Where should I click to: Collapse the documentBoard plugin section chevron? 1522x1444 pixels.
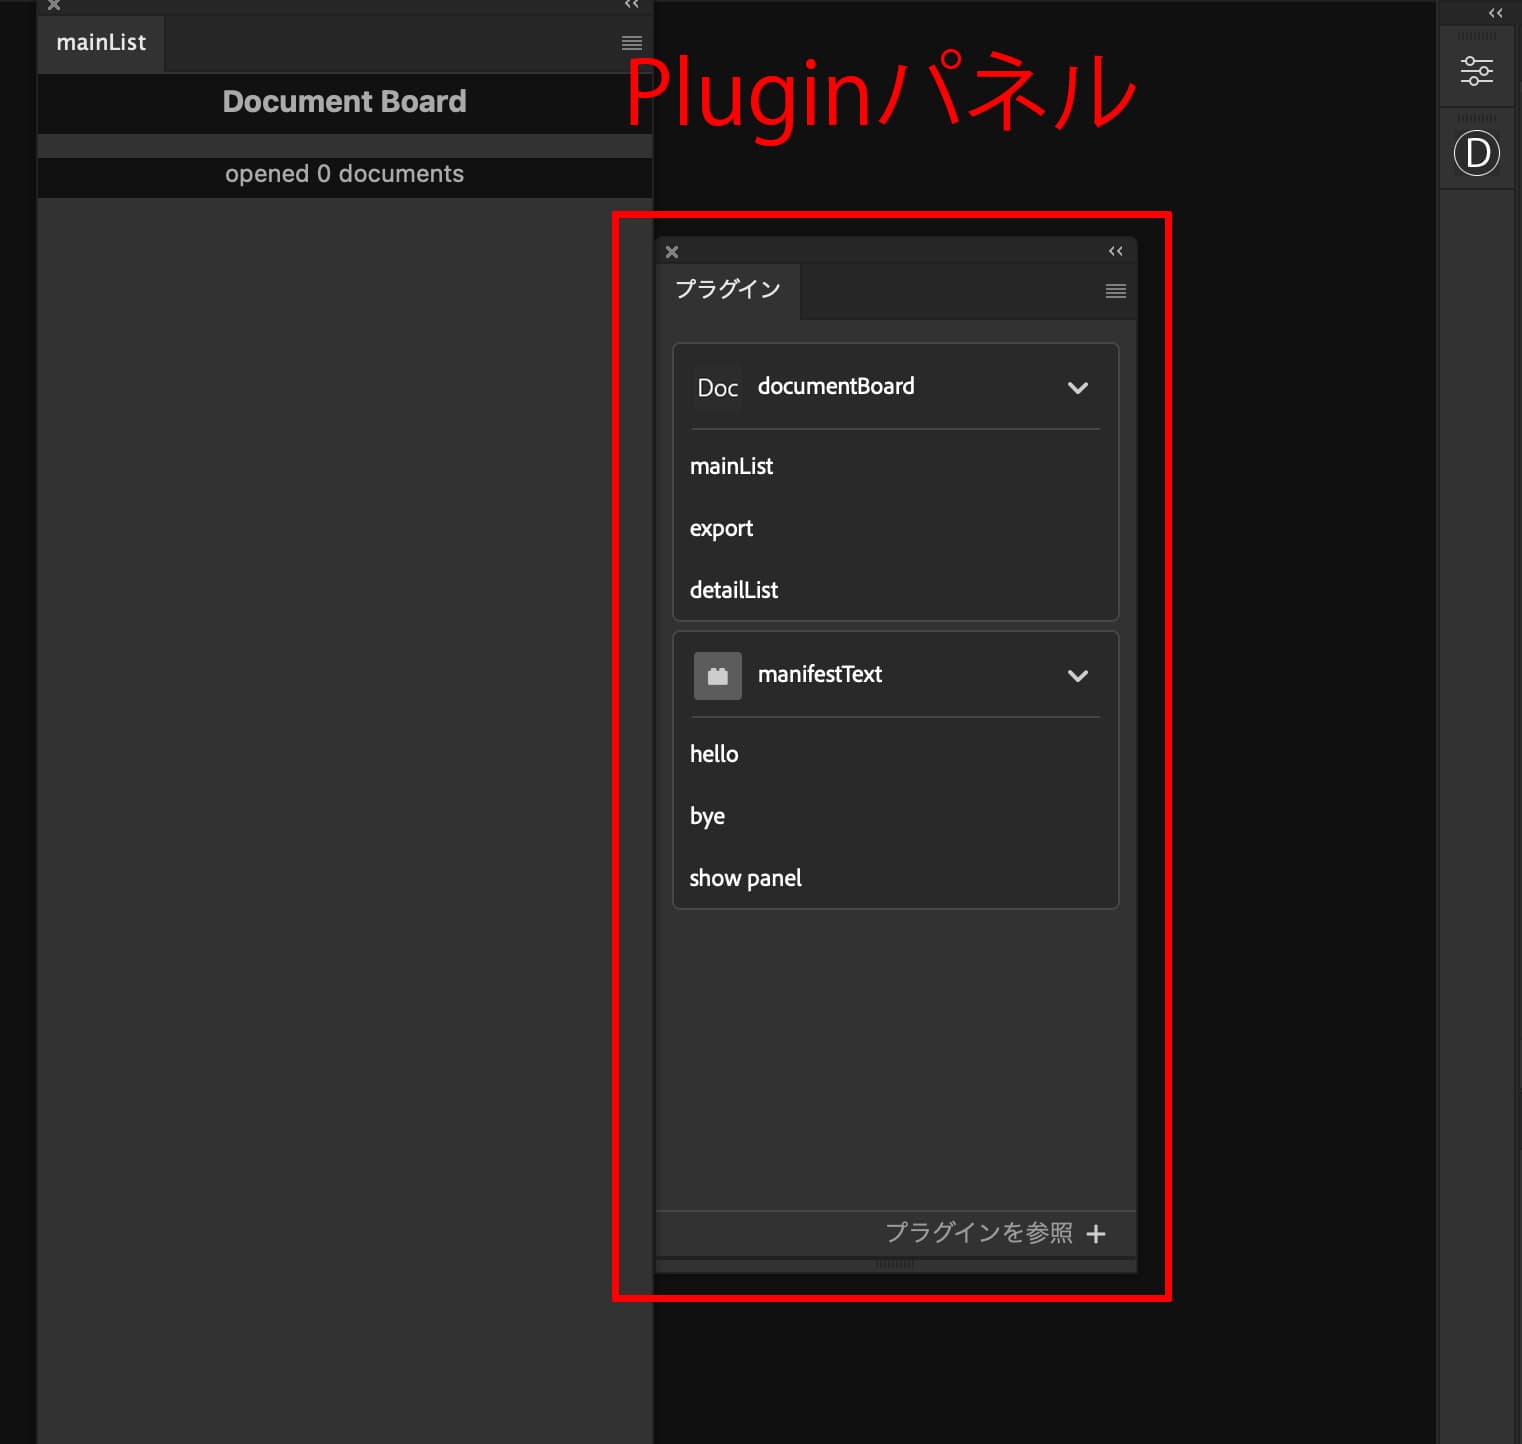[x=1077, y=388]
